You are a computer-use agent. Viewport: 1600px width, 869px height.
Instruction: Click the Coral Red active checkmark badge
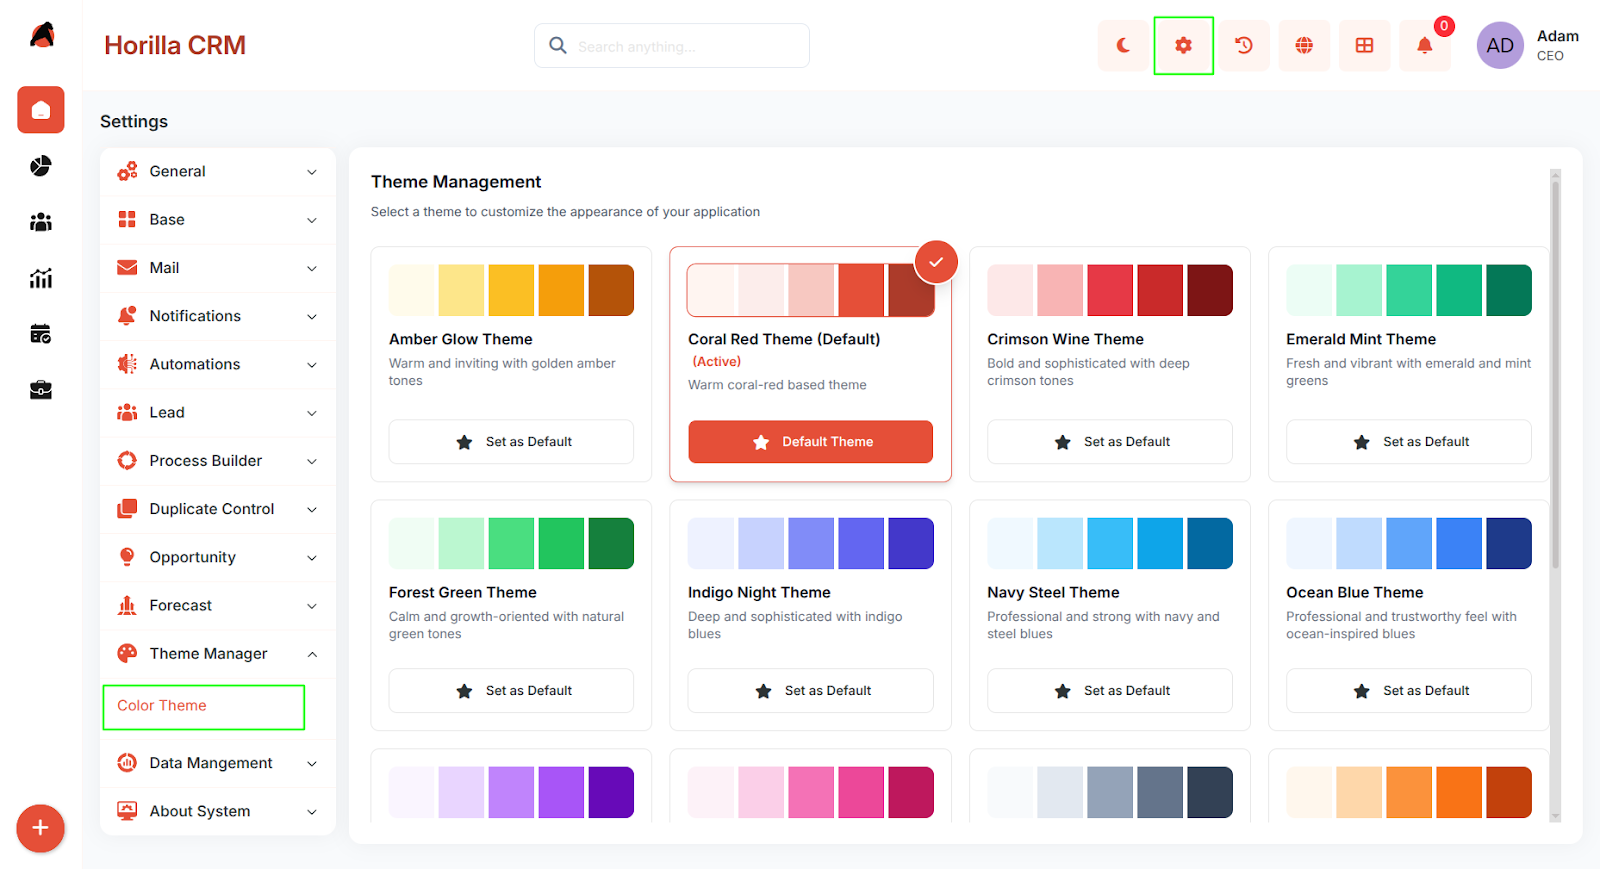pyautogui.click(x=936, y=262)
